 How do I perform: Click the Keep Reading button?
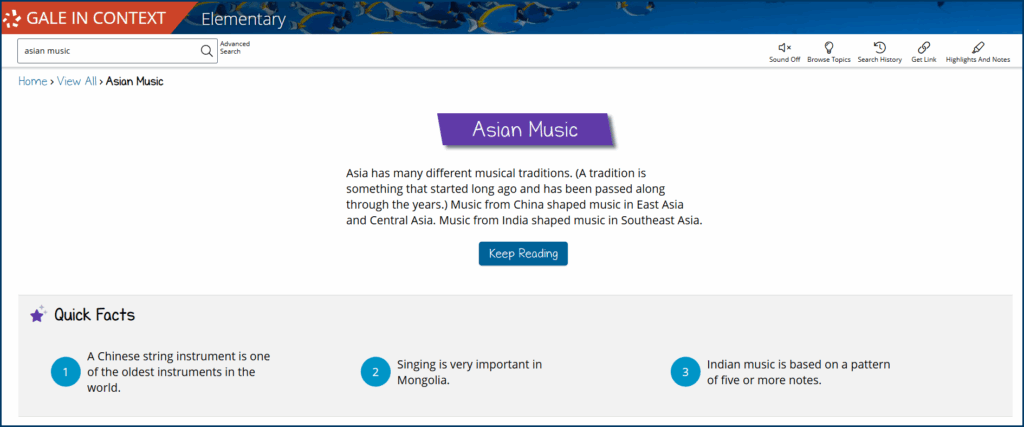523,253
